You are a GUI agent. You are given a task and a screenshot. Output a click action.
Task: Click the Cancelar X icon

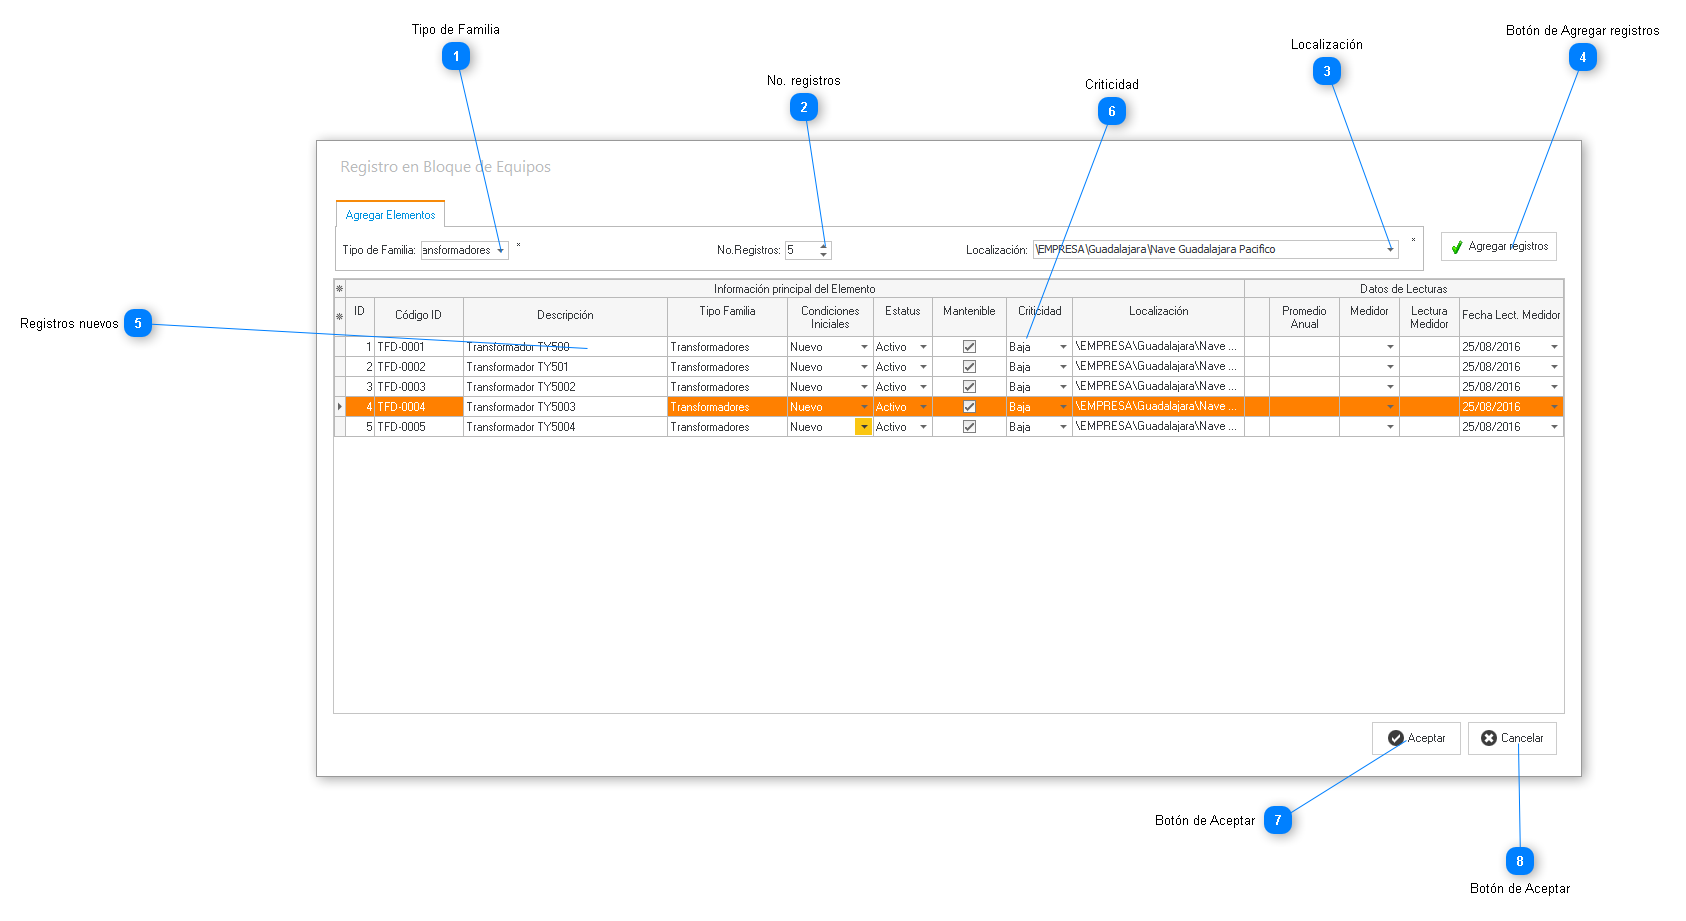pyautogui.click(x=1488, y=738)
